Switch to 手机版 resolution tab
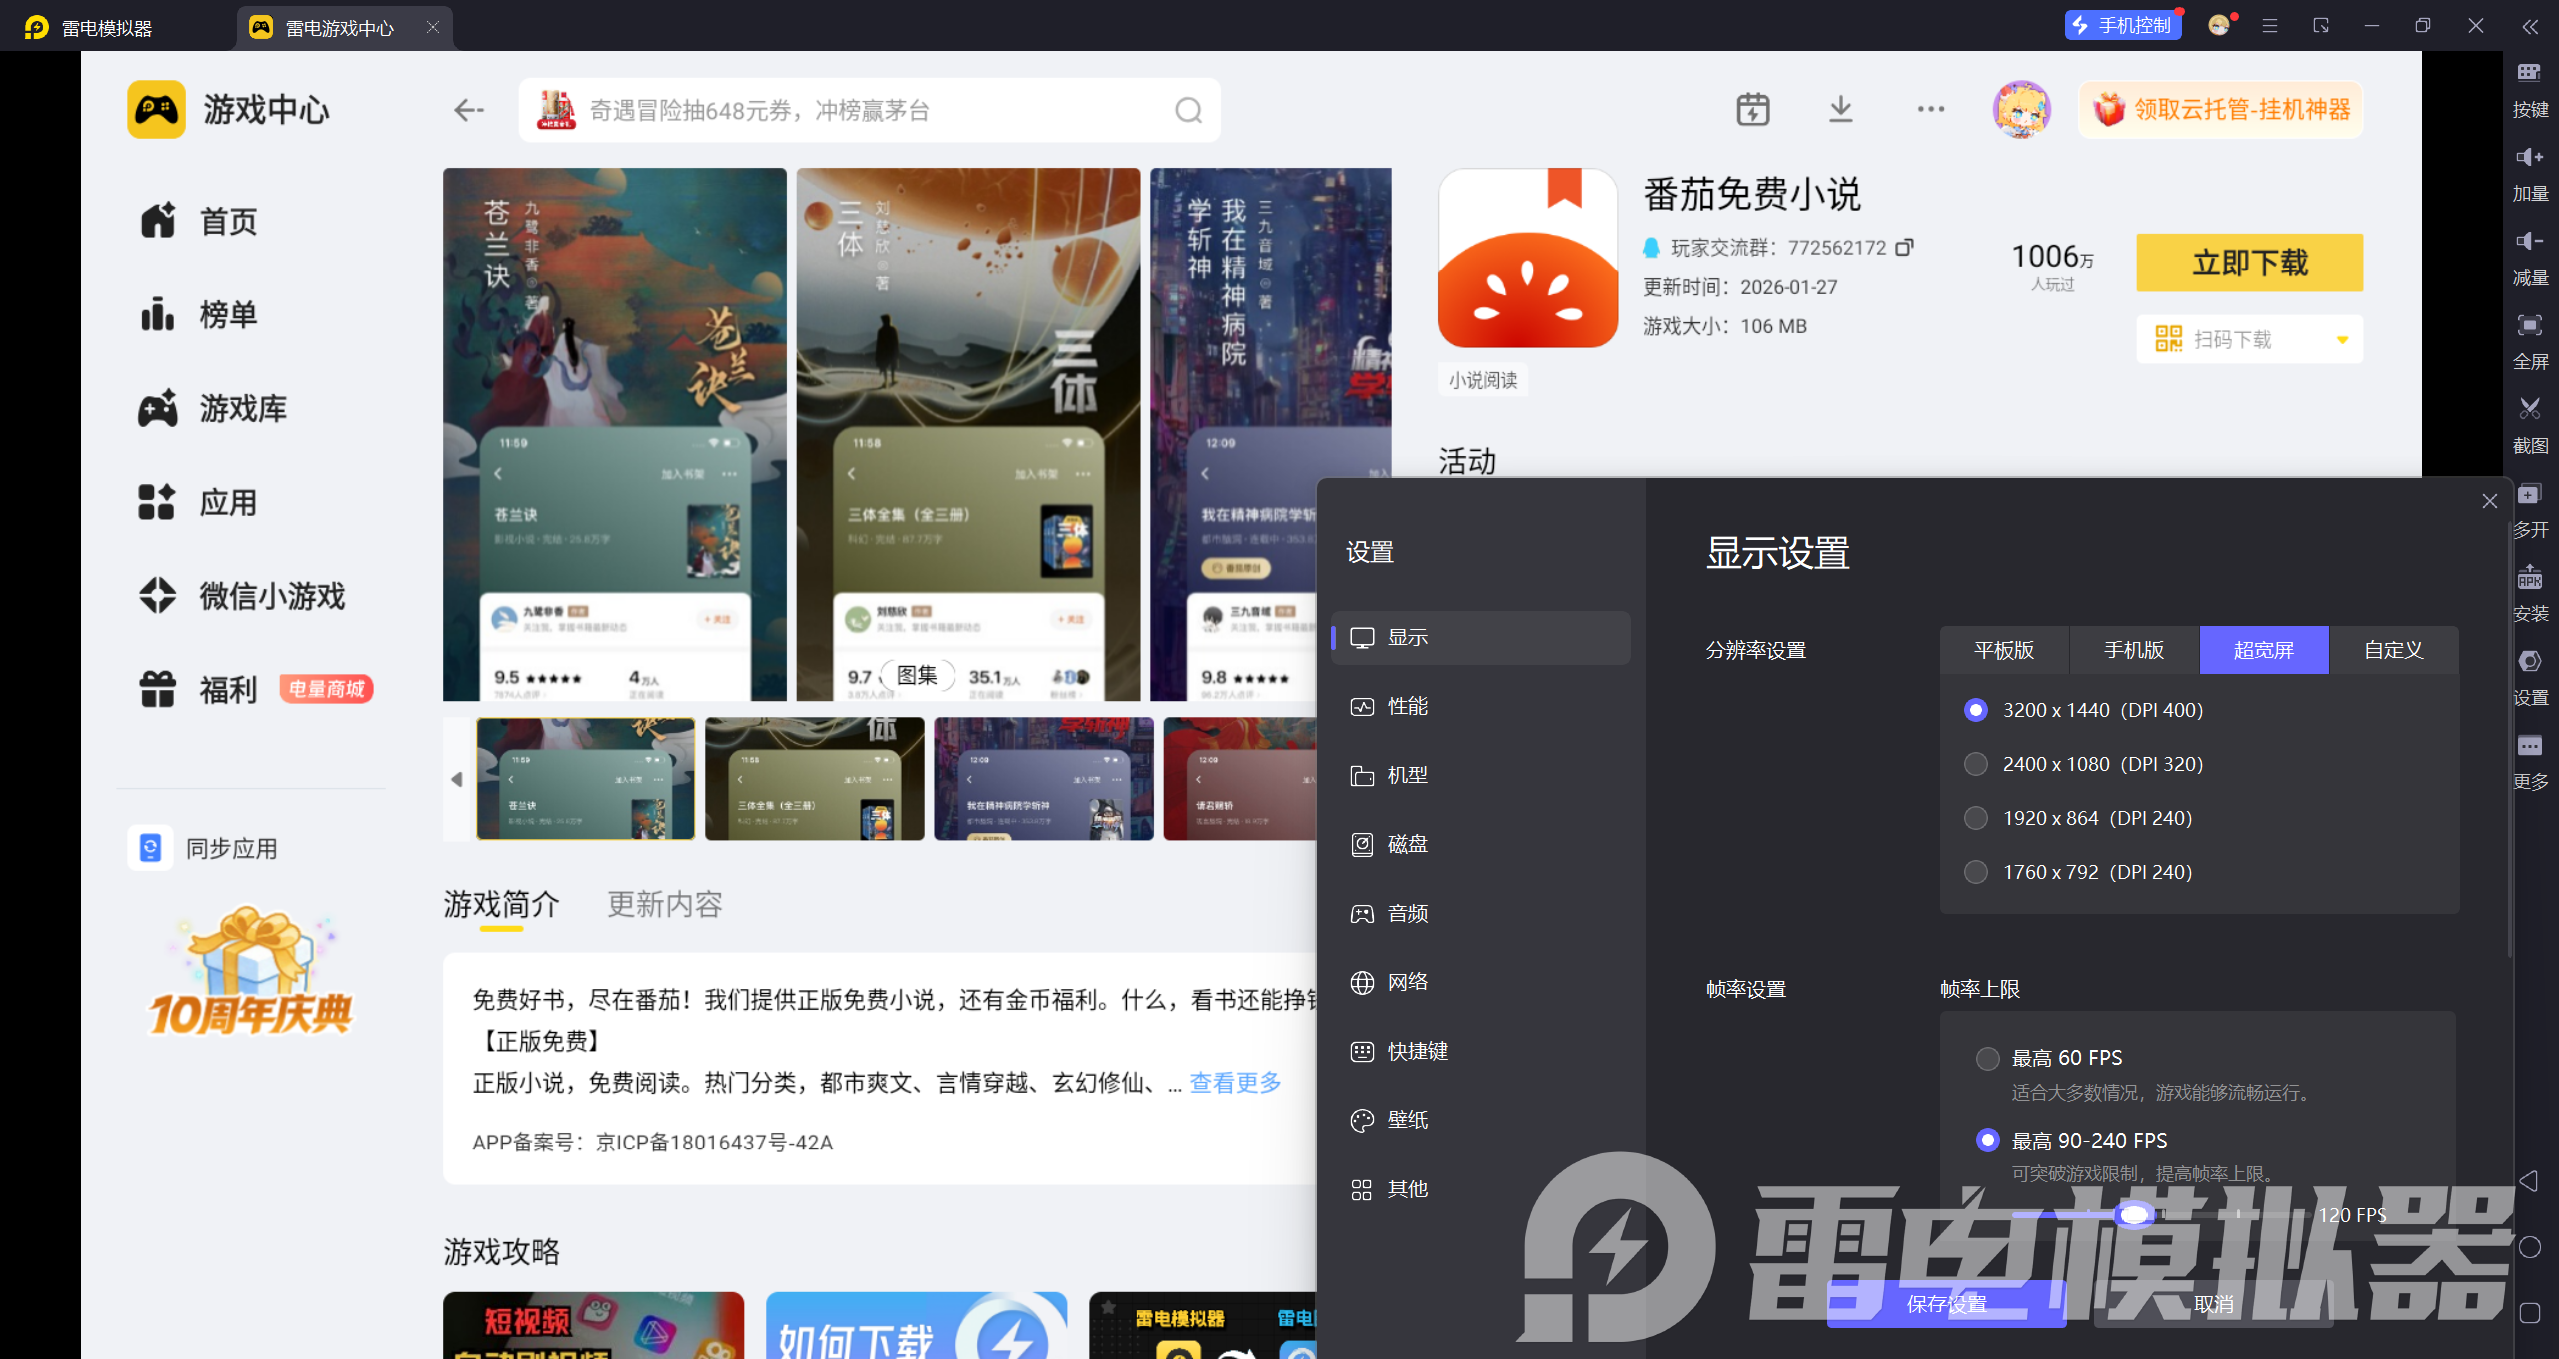The height and width of the screenshot is (1359, 2559). [x=2133, y=650]
